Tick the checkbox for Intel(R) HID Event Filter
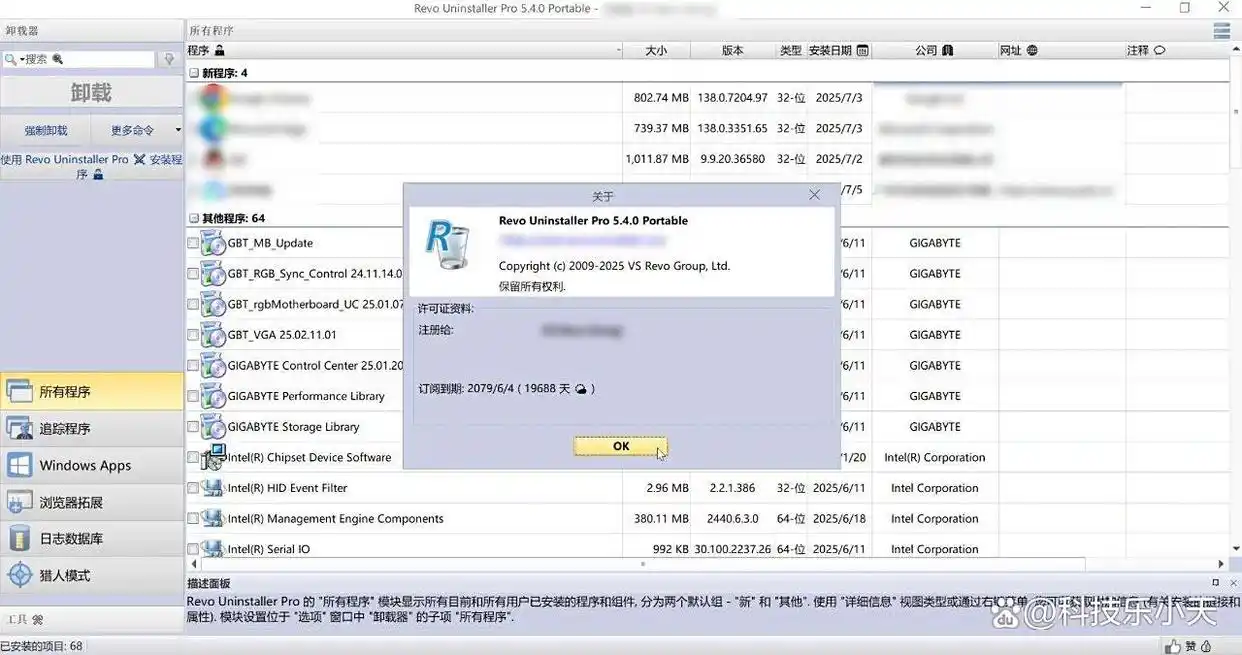Image resolution: width=1242 pixels, height=655 pixels. [193, 488]
